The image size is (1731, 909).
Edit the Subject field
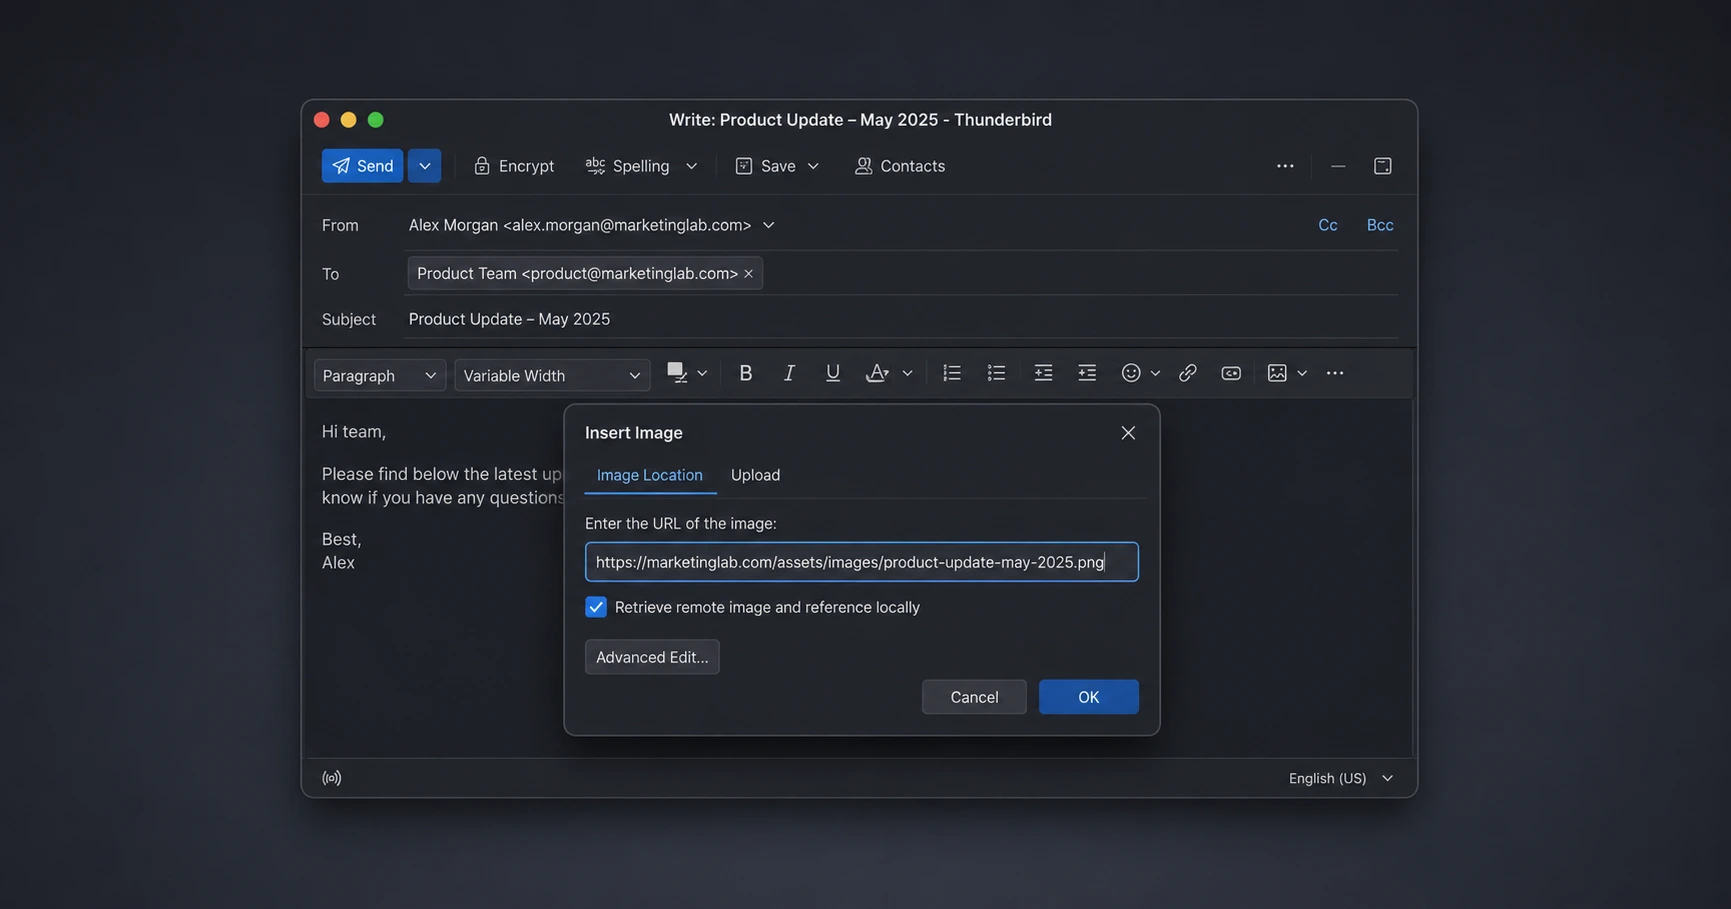point(900,319)
